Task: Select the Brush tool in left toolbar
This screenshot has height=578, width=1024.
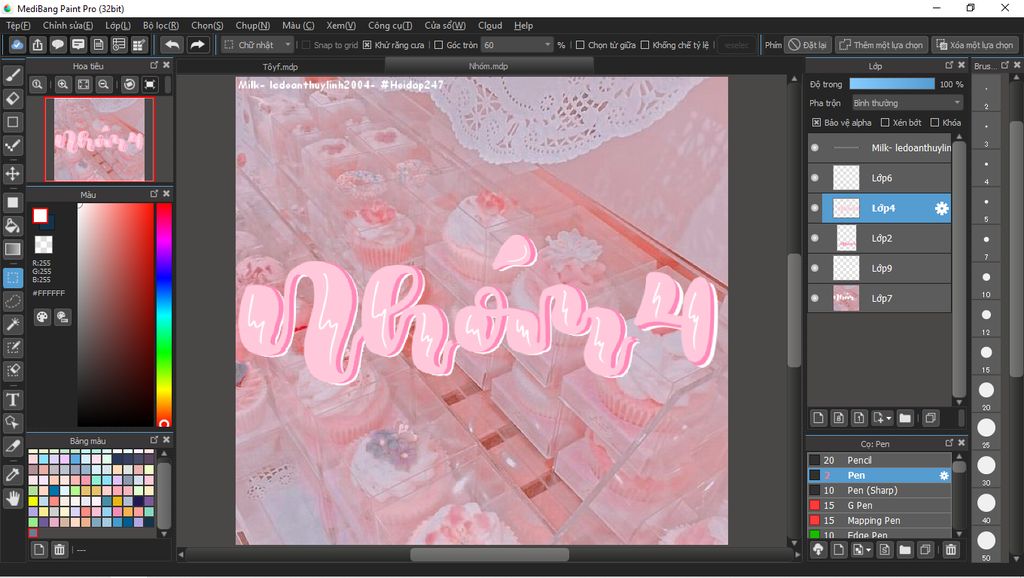Action: (12, 76)
